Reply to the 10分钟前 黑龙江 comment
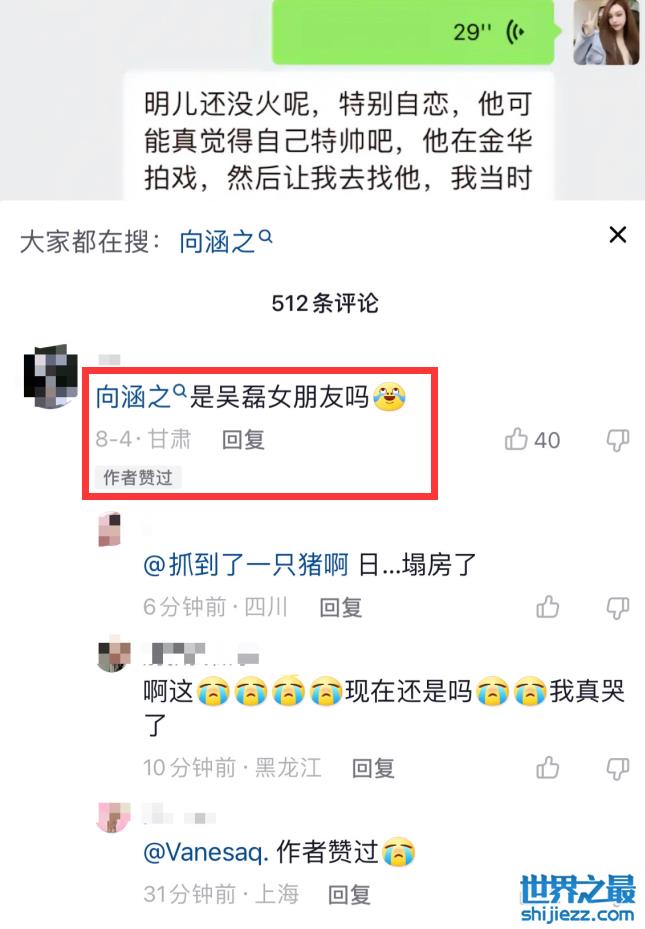Viewport: 645px width, 929px height. 373,768
